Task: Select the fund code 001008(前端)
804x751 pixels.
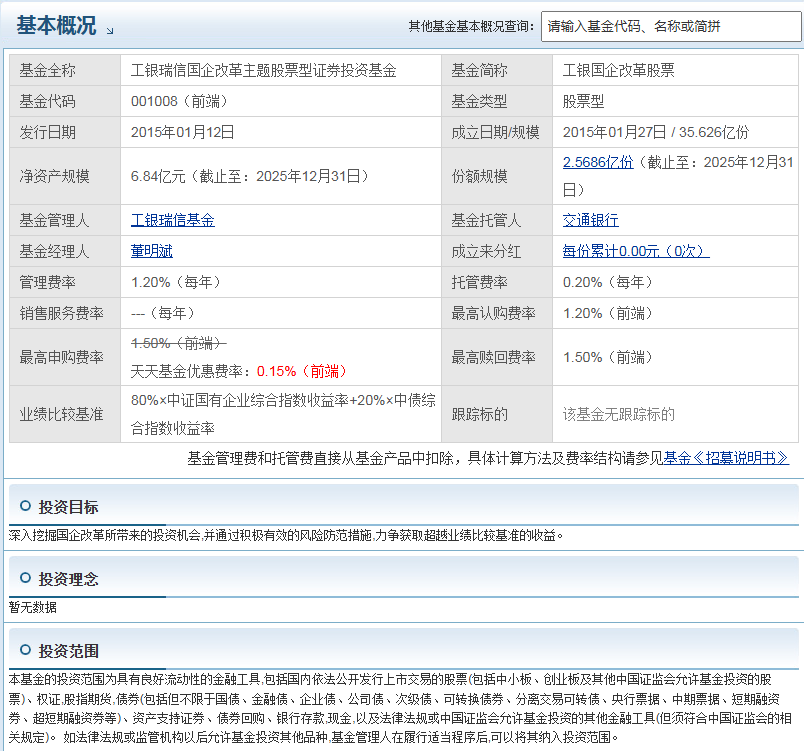Action: (179, 102)
